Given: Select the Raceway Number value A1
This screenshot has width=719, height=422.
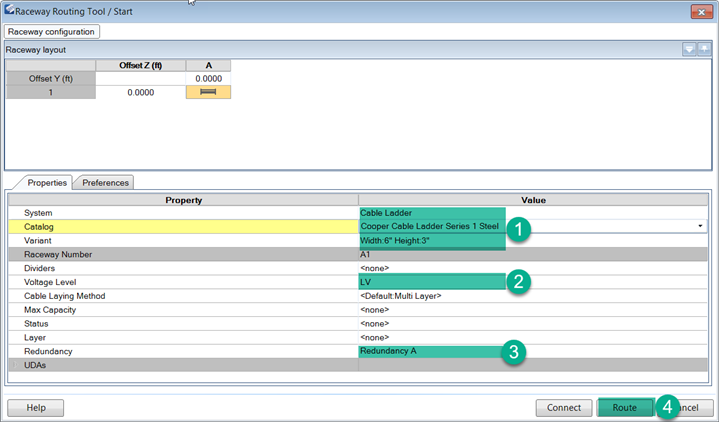Looking at the screenshot, I should 365,254.
